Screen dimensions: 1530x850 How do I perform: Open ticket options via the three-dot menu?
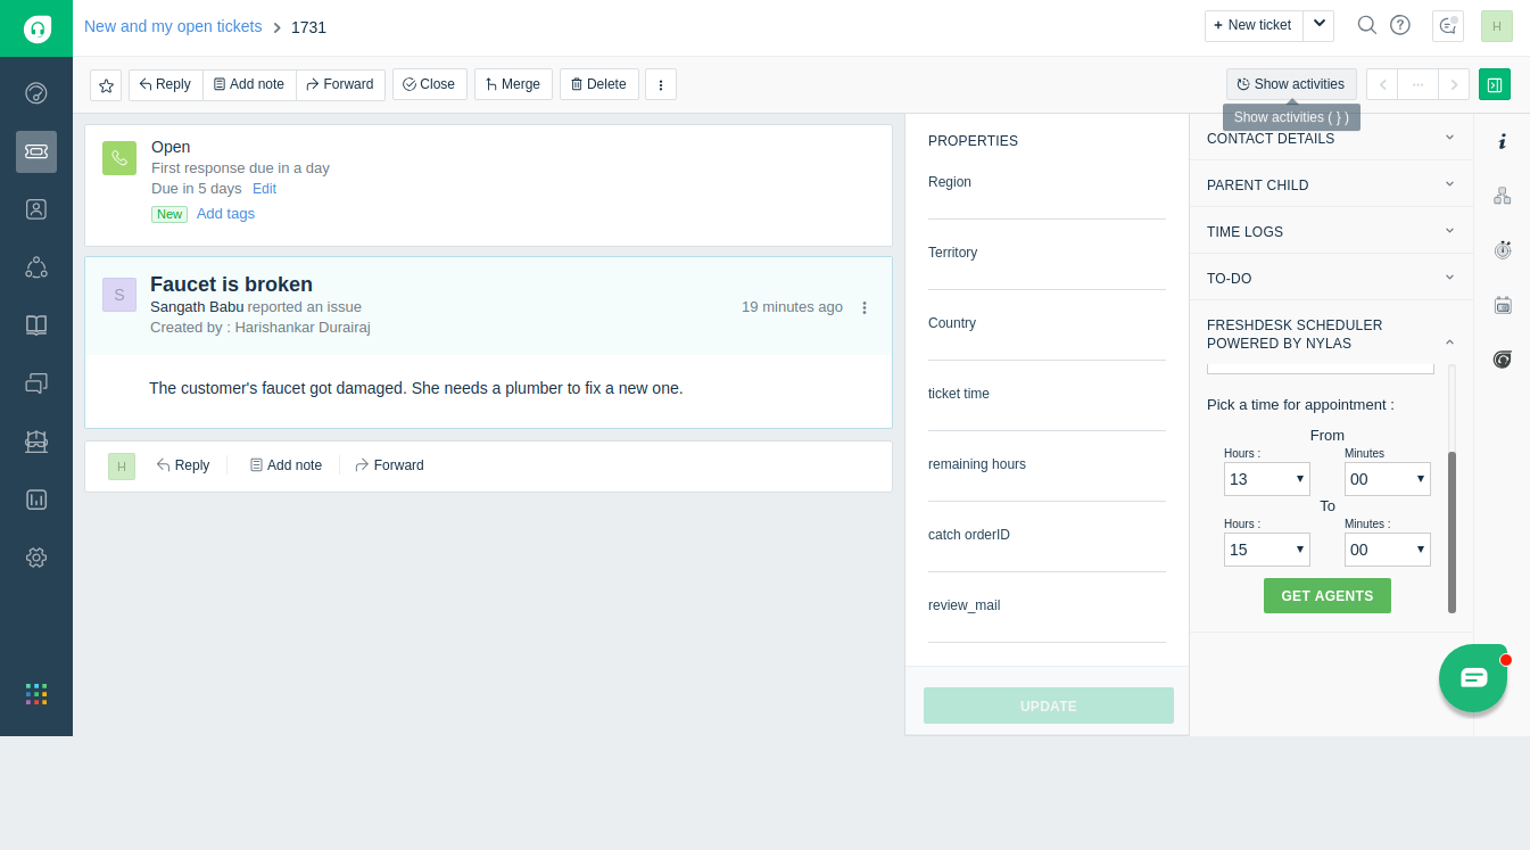[x=660, y=84]
